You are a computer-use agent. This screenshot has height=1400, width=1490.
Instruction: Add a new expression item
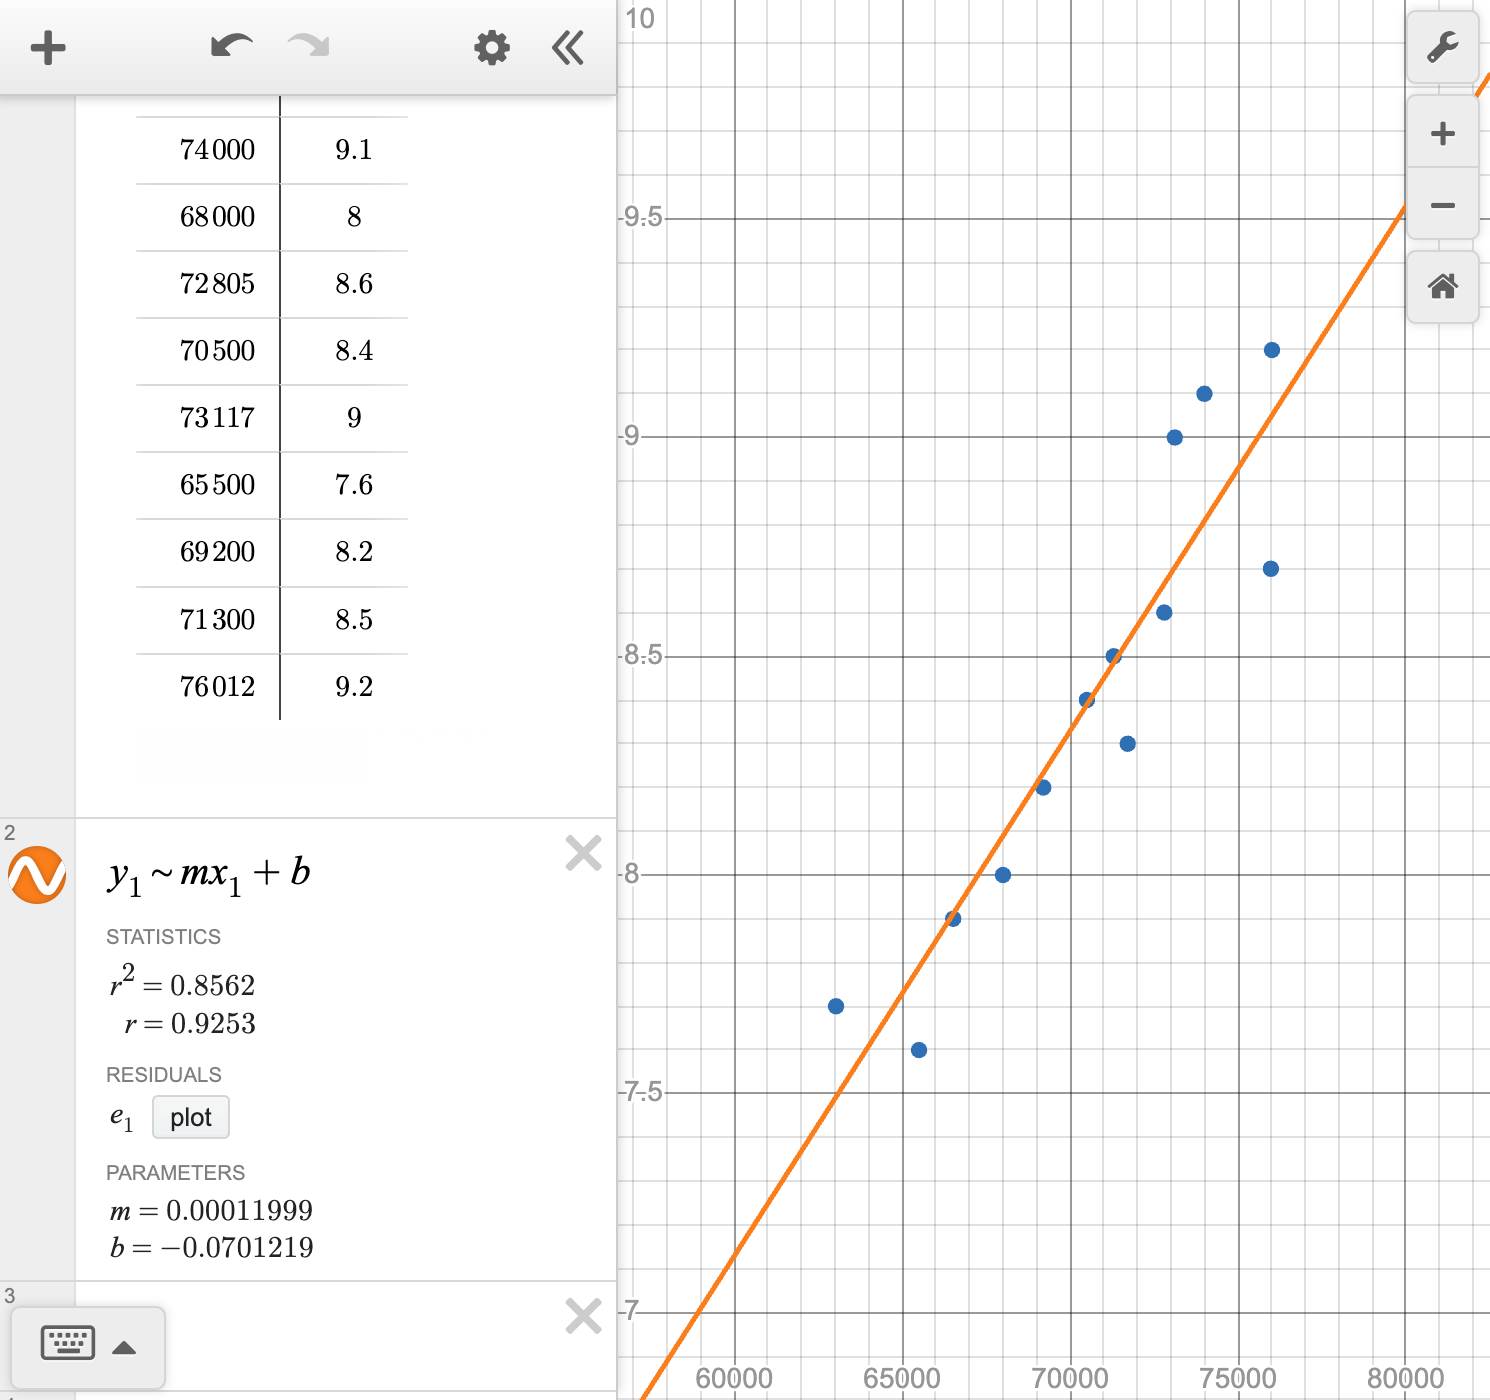(47, 47)
